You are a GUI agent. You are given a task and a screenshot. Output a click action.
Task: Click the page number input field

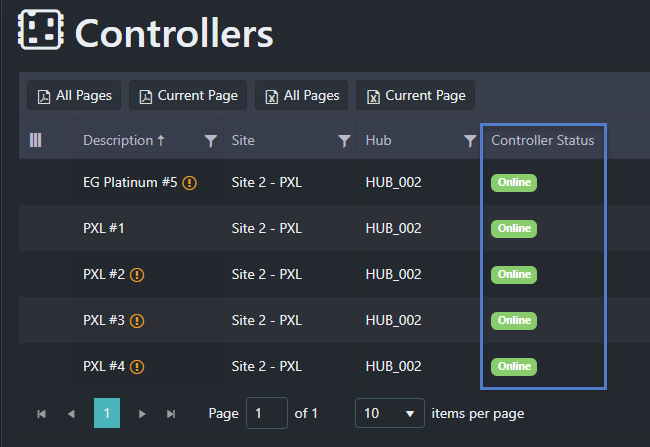point(267,413)
